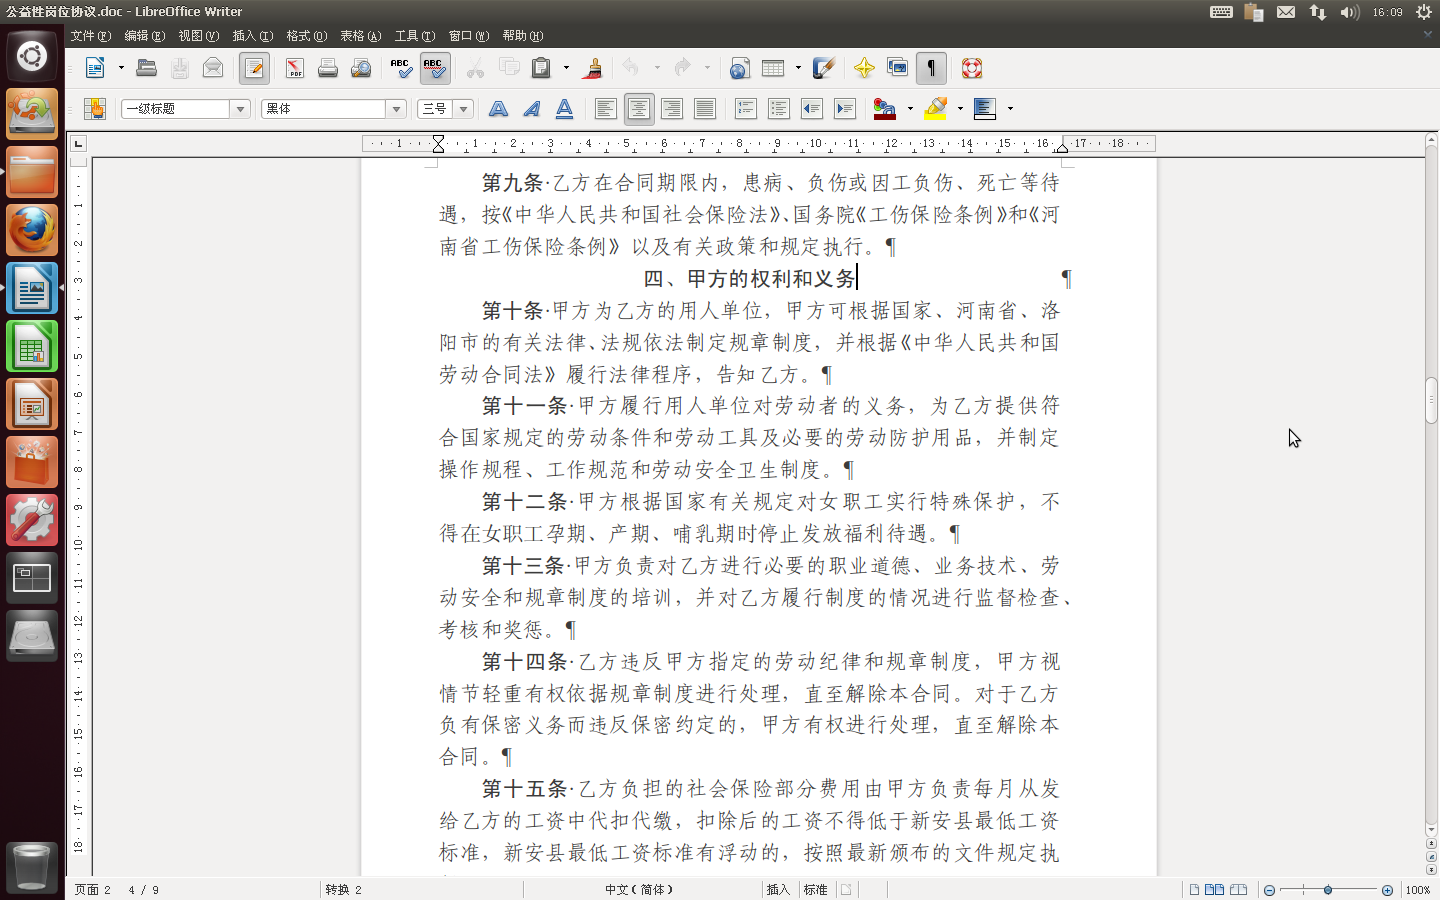Click the New document icon
The width and height of the screenshot is (1440, 900).
[95, 68]
